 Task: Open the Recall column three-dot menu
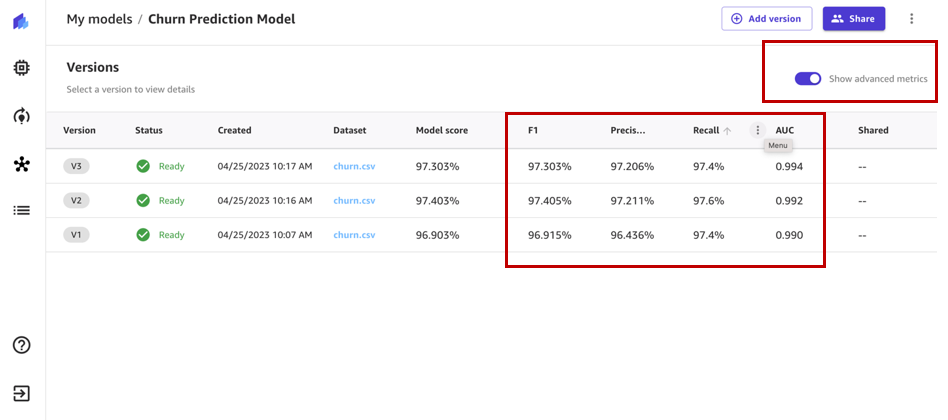pyautogui.click(x=758, y=130)
